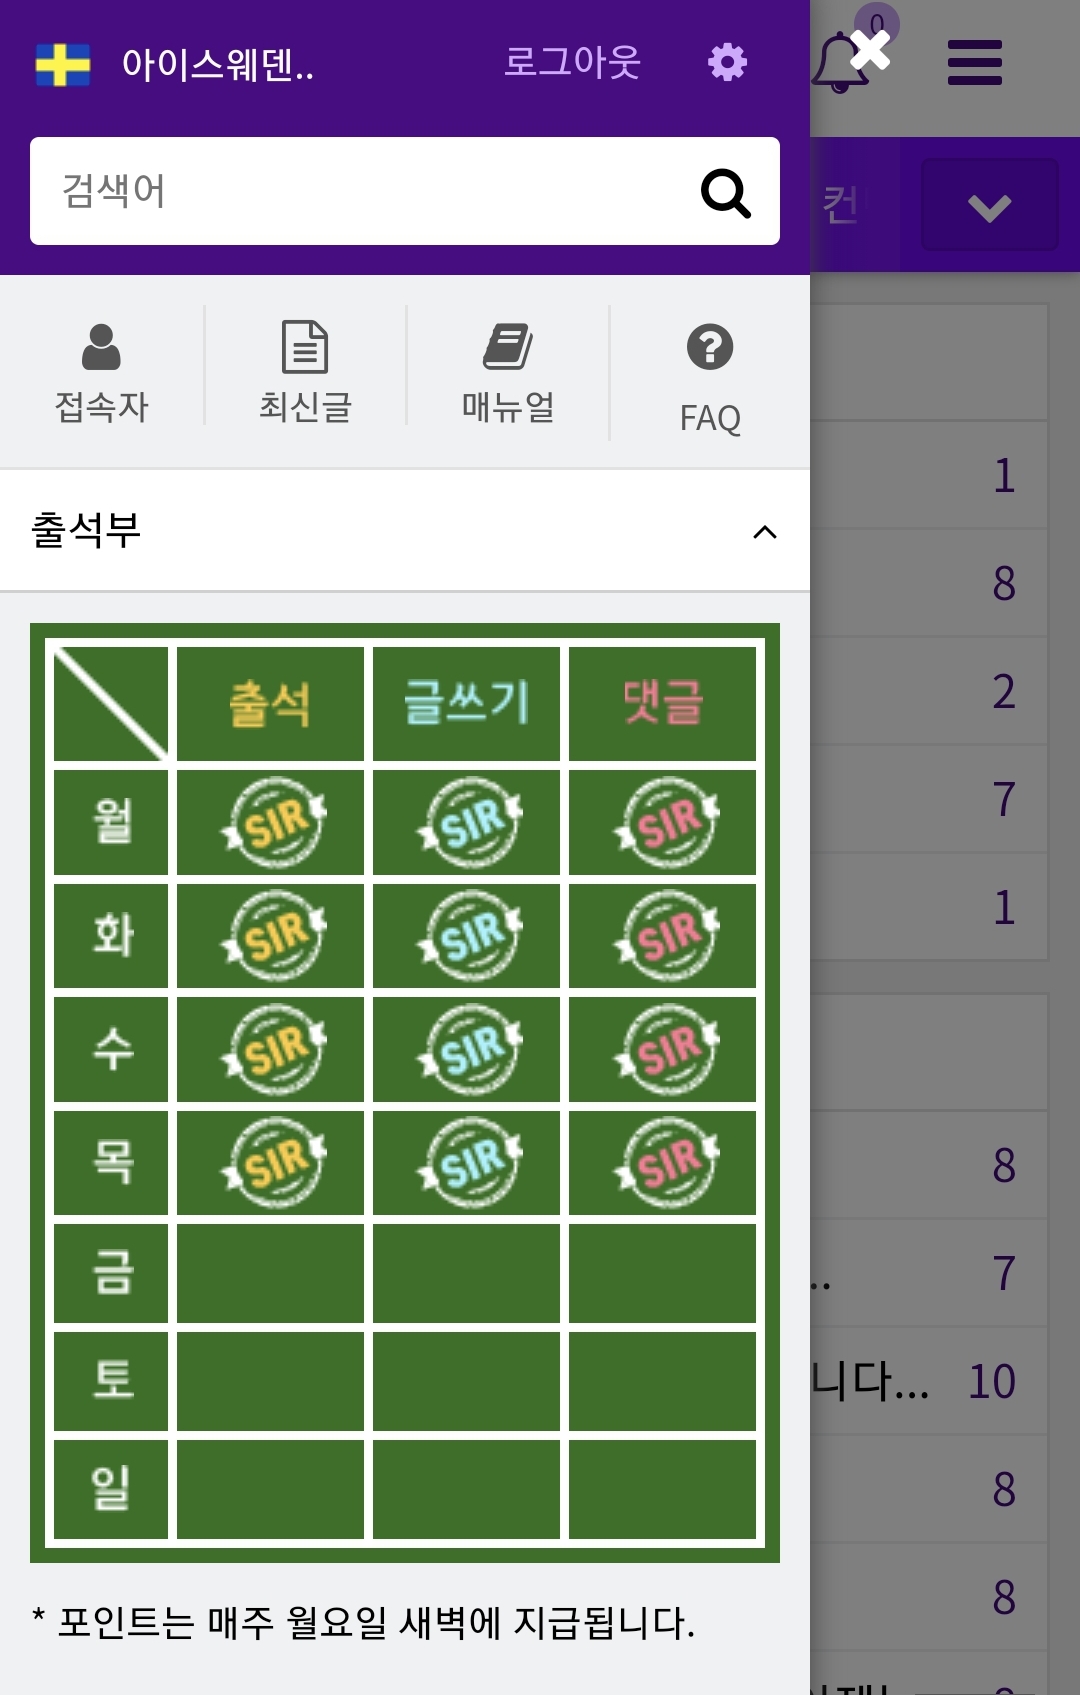
Task: Select the 글쓰기 column header
Action: [x=466, y=703]
